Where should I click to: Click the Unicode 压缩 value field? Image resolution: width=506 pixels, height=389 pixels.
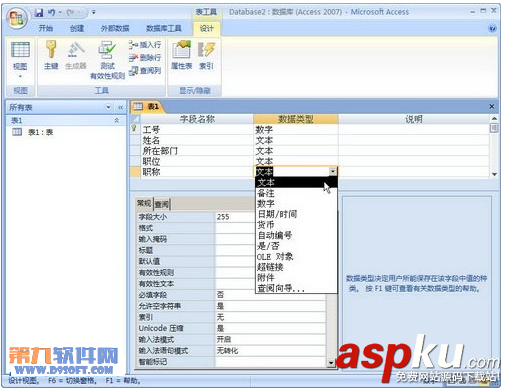270,328
